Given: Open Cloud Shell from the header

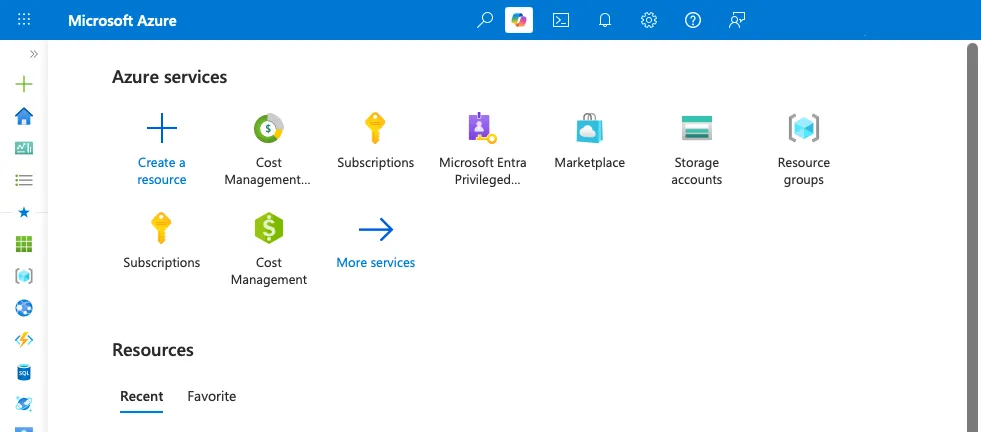Looking at the screenshot, I should point(561,20).
